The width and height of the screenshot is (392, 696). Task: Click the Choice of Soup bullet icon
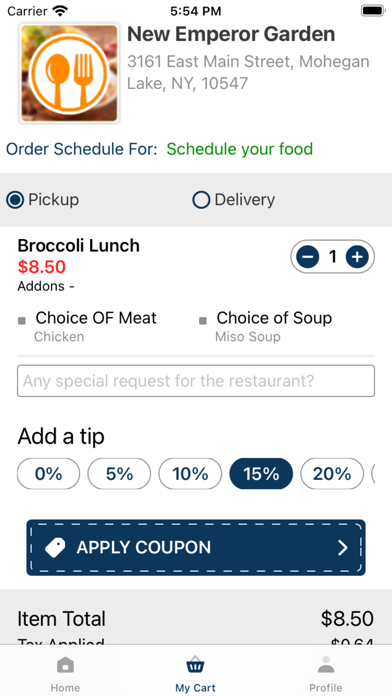[x=202, y=320]
